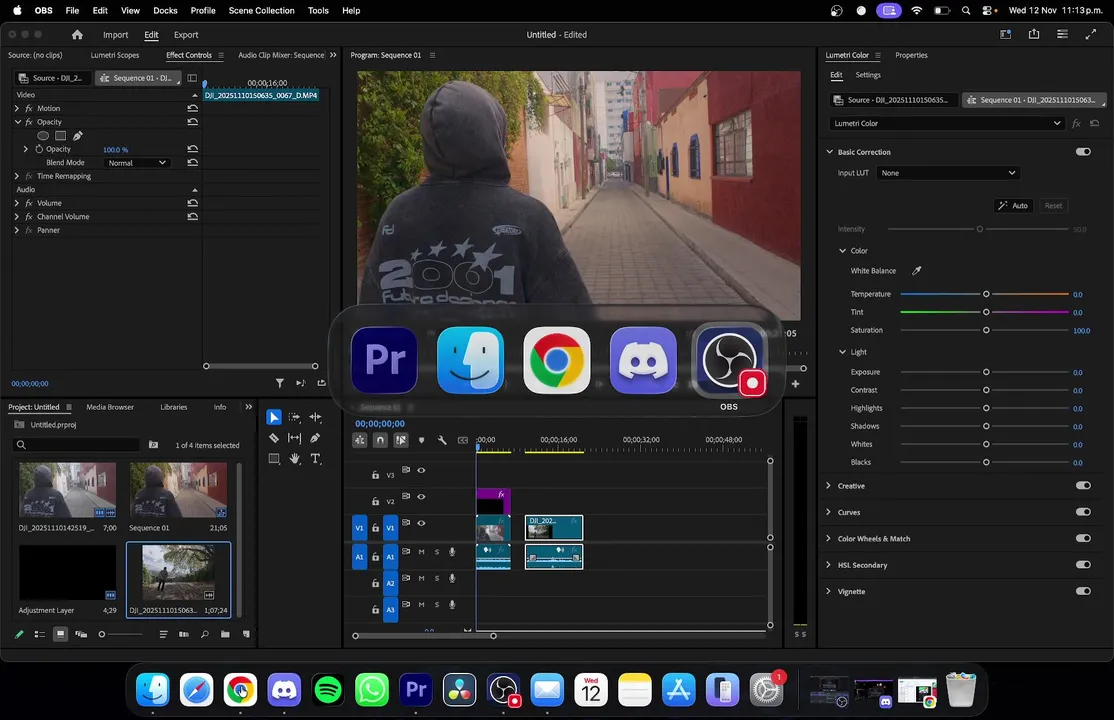Create a new bin in project panel

[225, 634]
